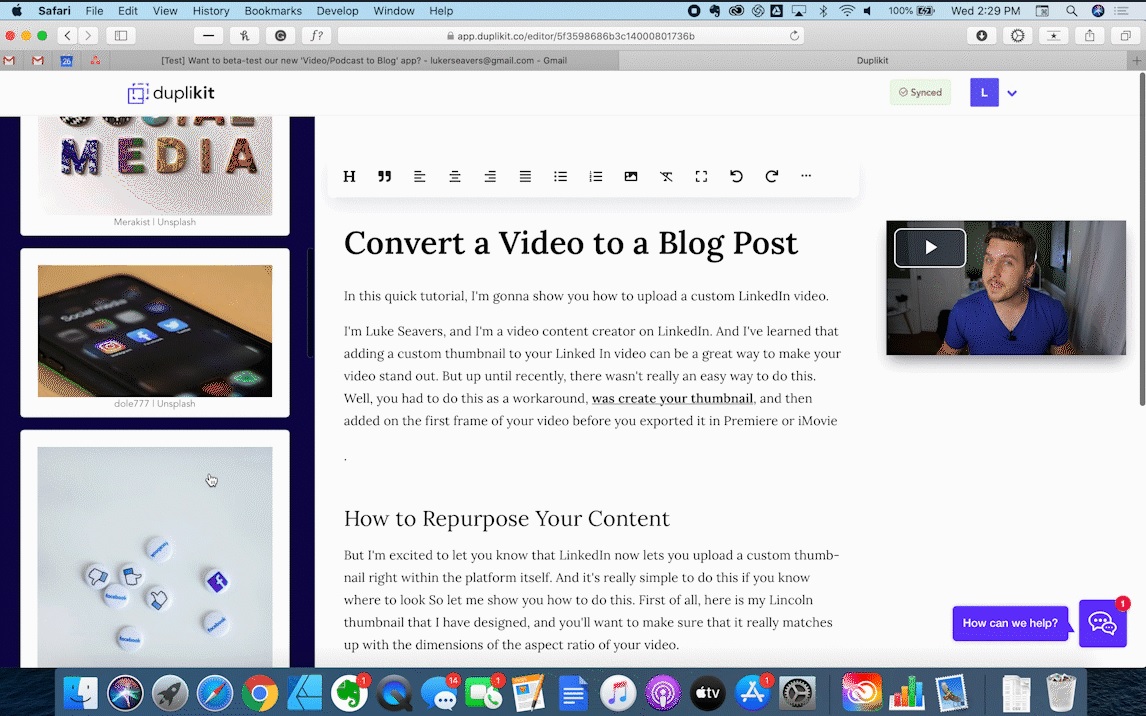
Task: Switch to the Gmail browser tab
Action: [349, 60]
